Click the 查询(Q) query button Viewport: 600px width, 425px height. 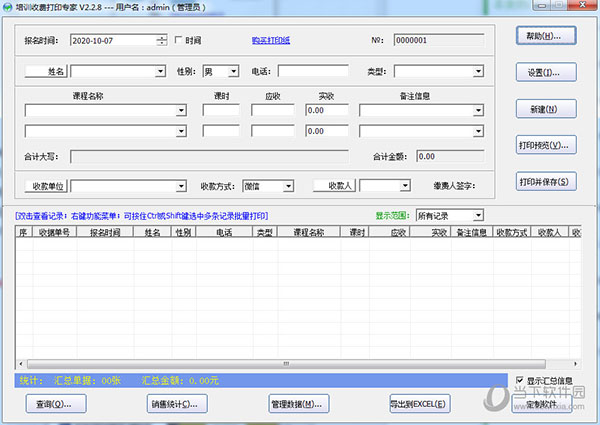tap(56, 404)
